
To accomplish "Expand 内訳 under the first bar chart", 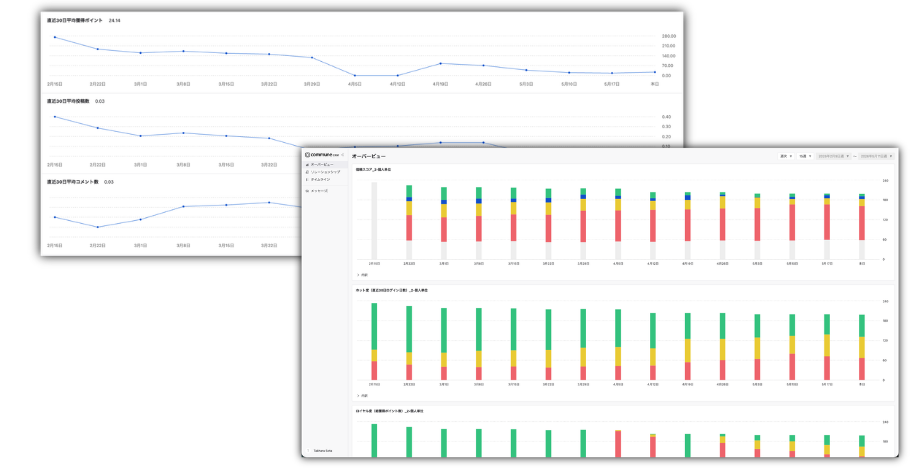I will point(362,275).
